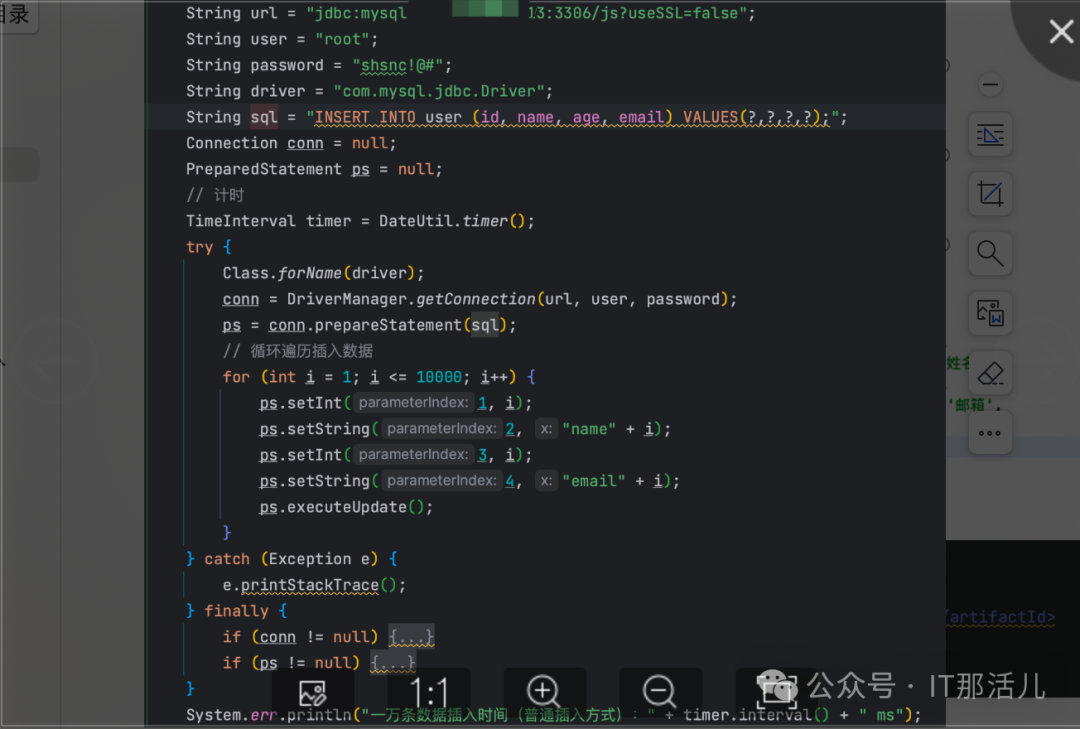Click the DateUtil.timer() call
Viewport: 1080px width, 729px height.
pyautogui.click(x=453, y=221)
